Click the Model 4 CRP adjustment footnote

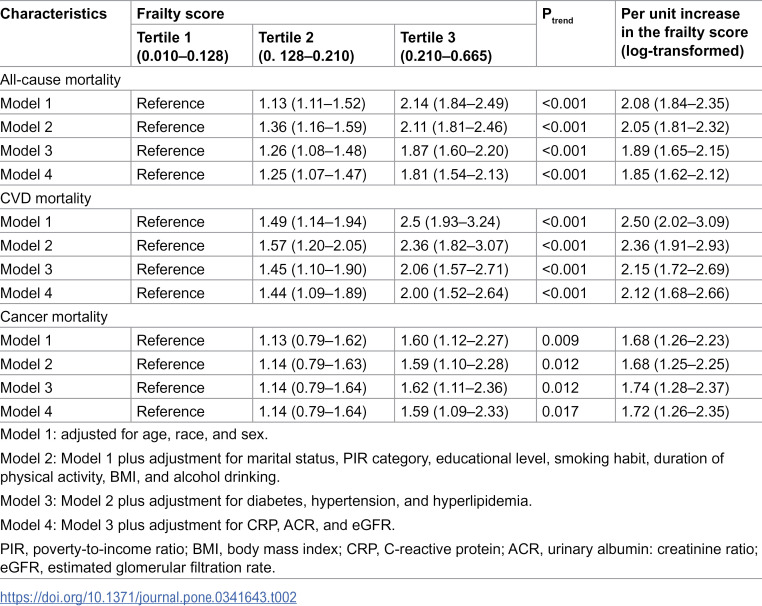pos(197,525)
